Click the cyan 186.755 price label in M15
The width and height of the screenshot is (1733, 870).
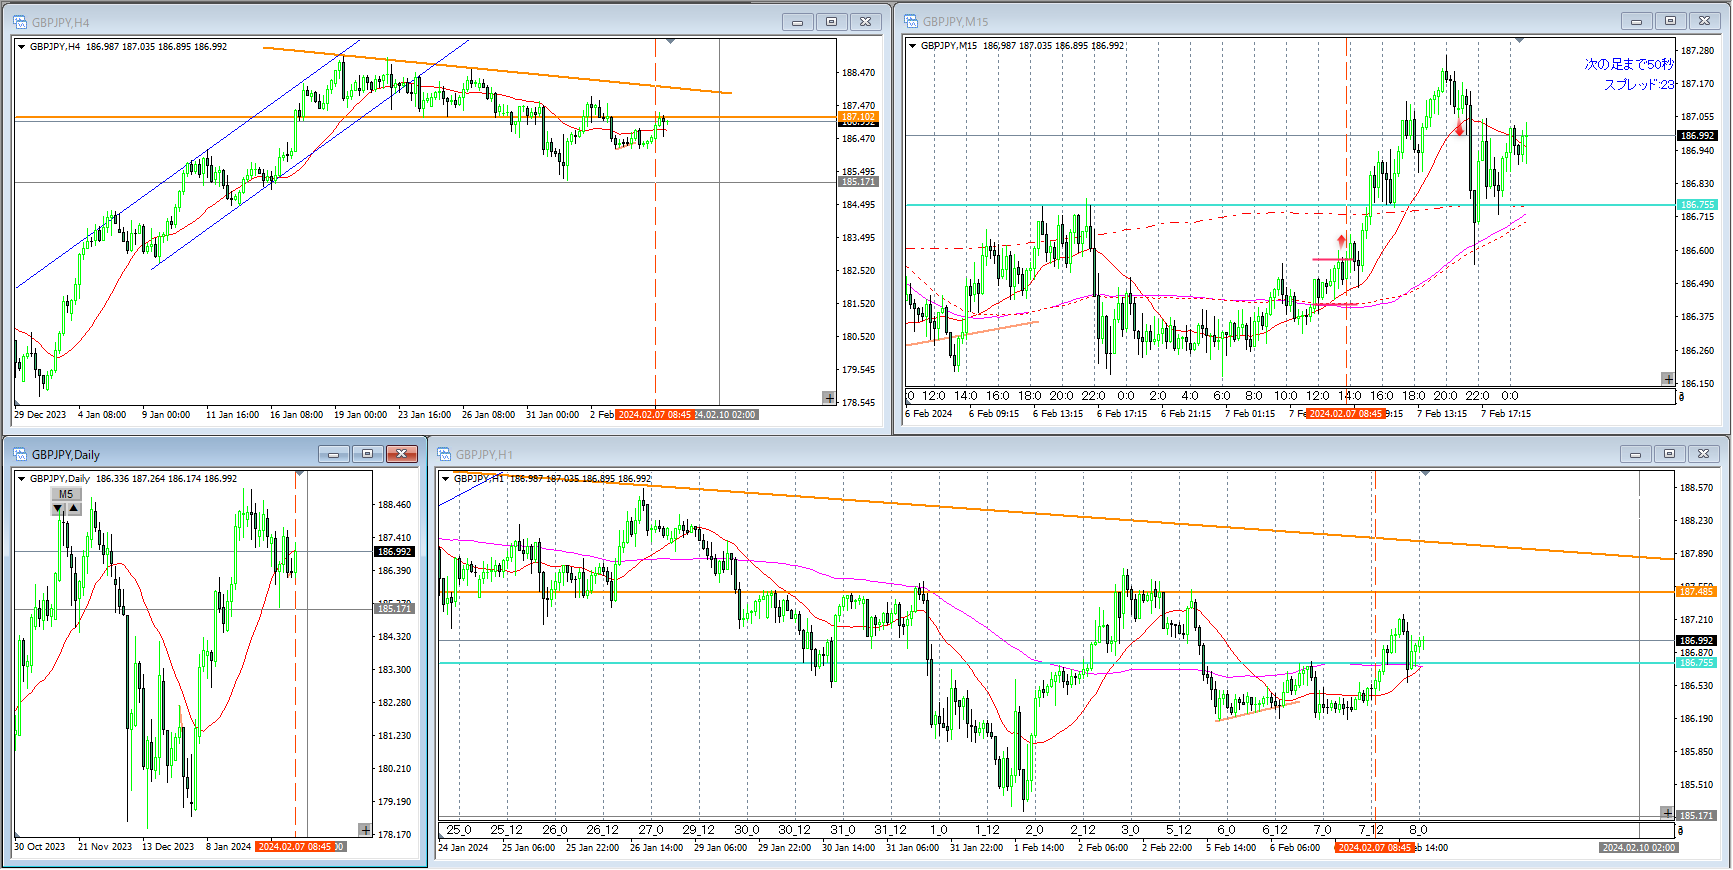pos(1697,205)
